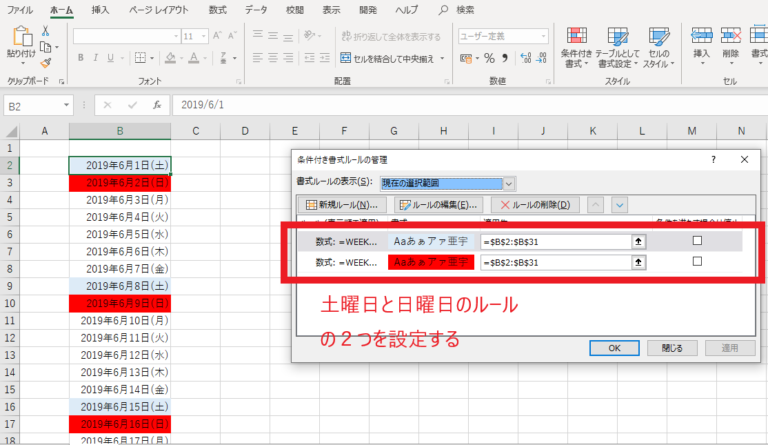Image resolution: width=768 pixels, height=445 pixels.
Task: Click the align text left icon
Action: point(258,58)
